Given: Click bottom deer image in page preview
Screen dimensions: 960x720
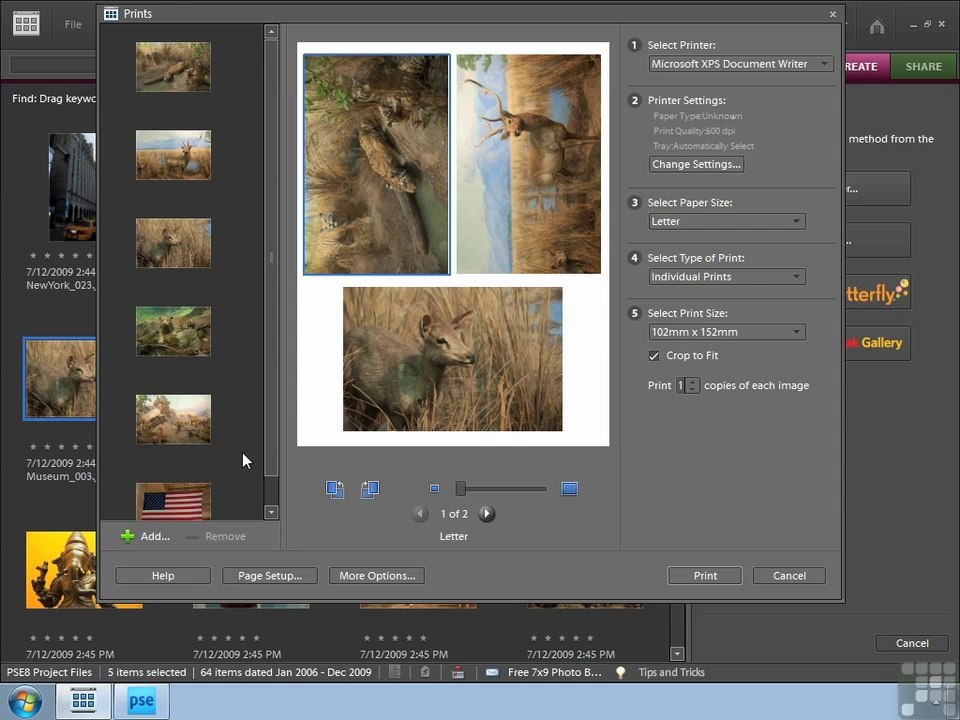Looking at the screenshot, I should [452, 359].
